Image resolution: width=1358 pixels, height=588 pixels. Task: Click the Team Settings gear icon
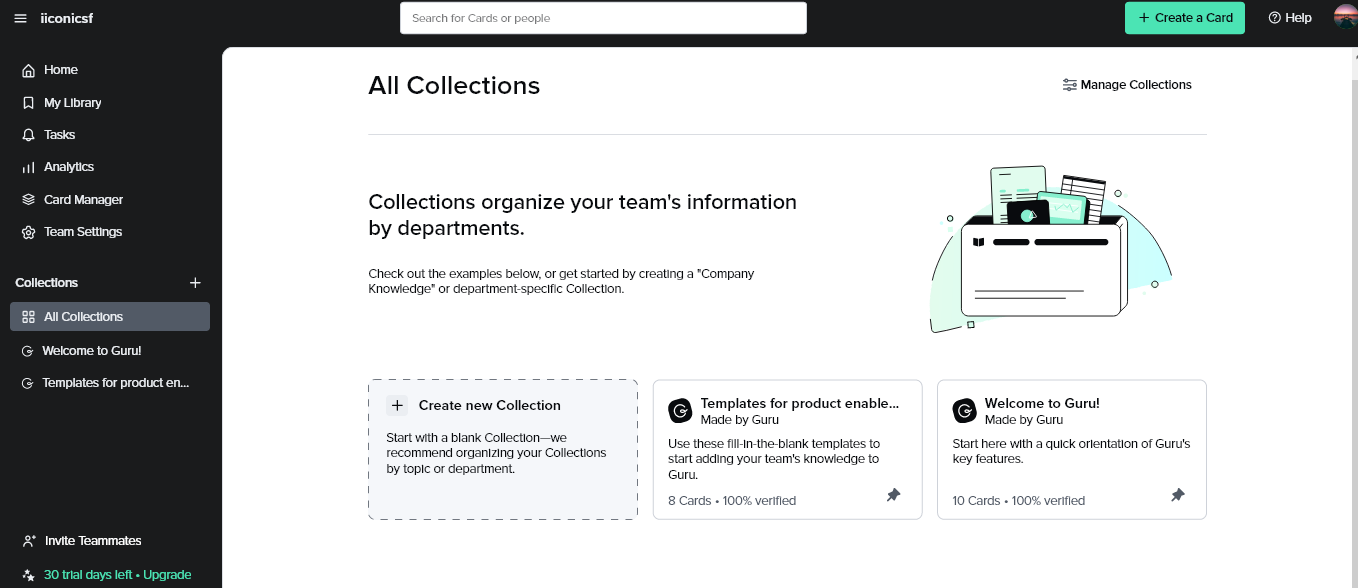pyautogui.click(x=28, y=232)
